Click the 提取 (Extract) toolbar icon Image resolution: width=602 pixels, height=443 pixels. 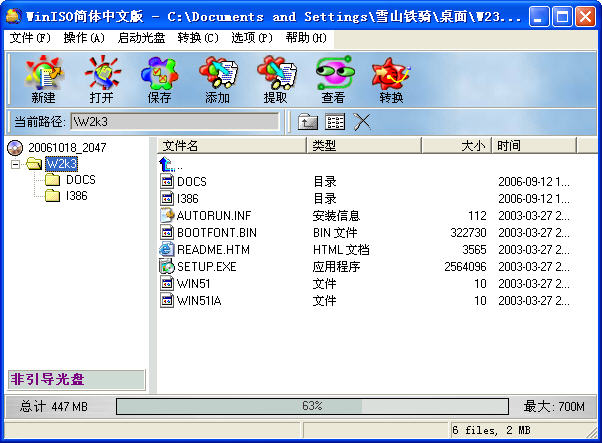pyautogui.click(x=276, y=73)
